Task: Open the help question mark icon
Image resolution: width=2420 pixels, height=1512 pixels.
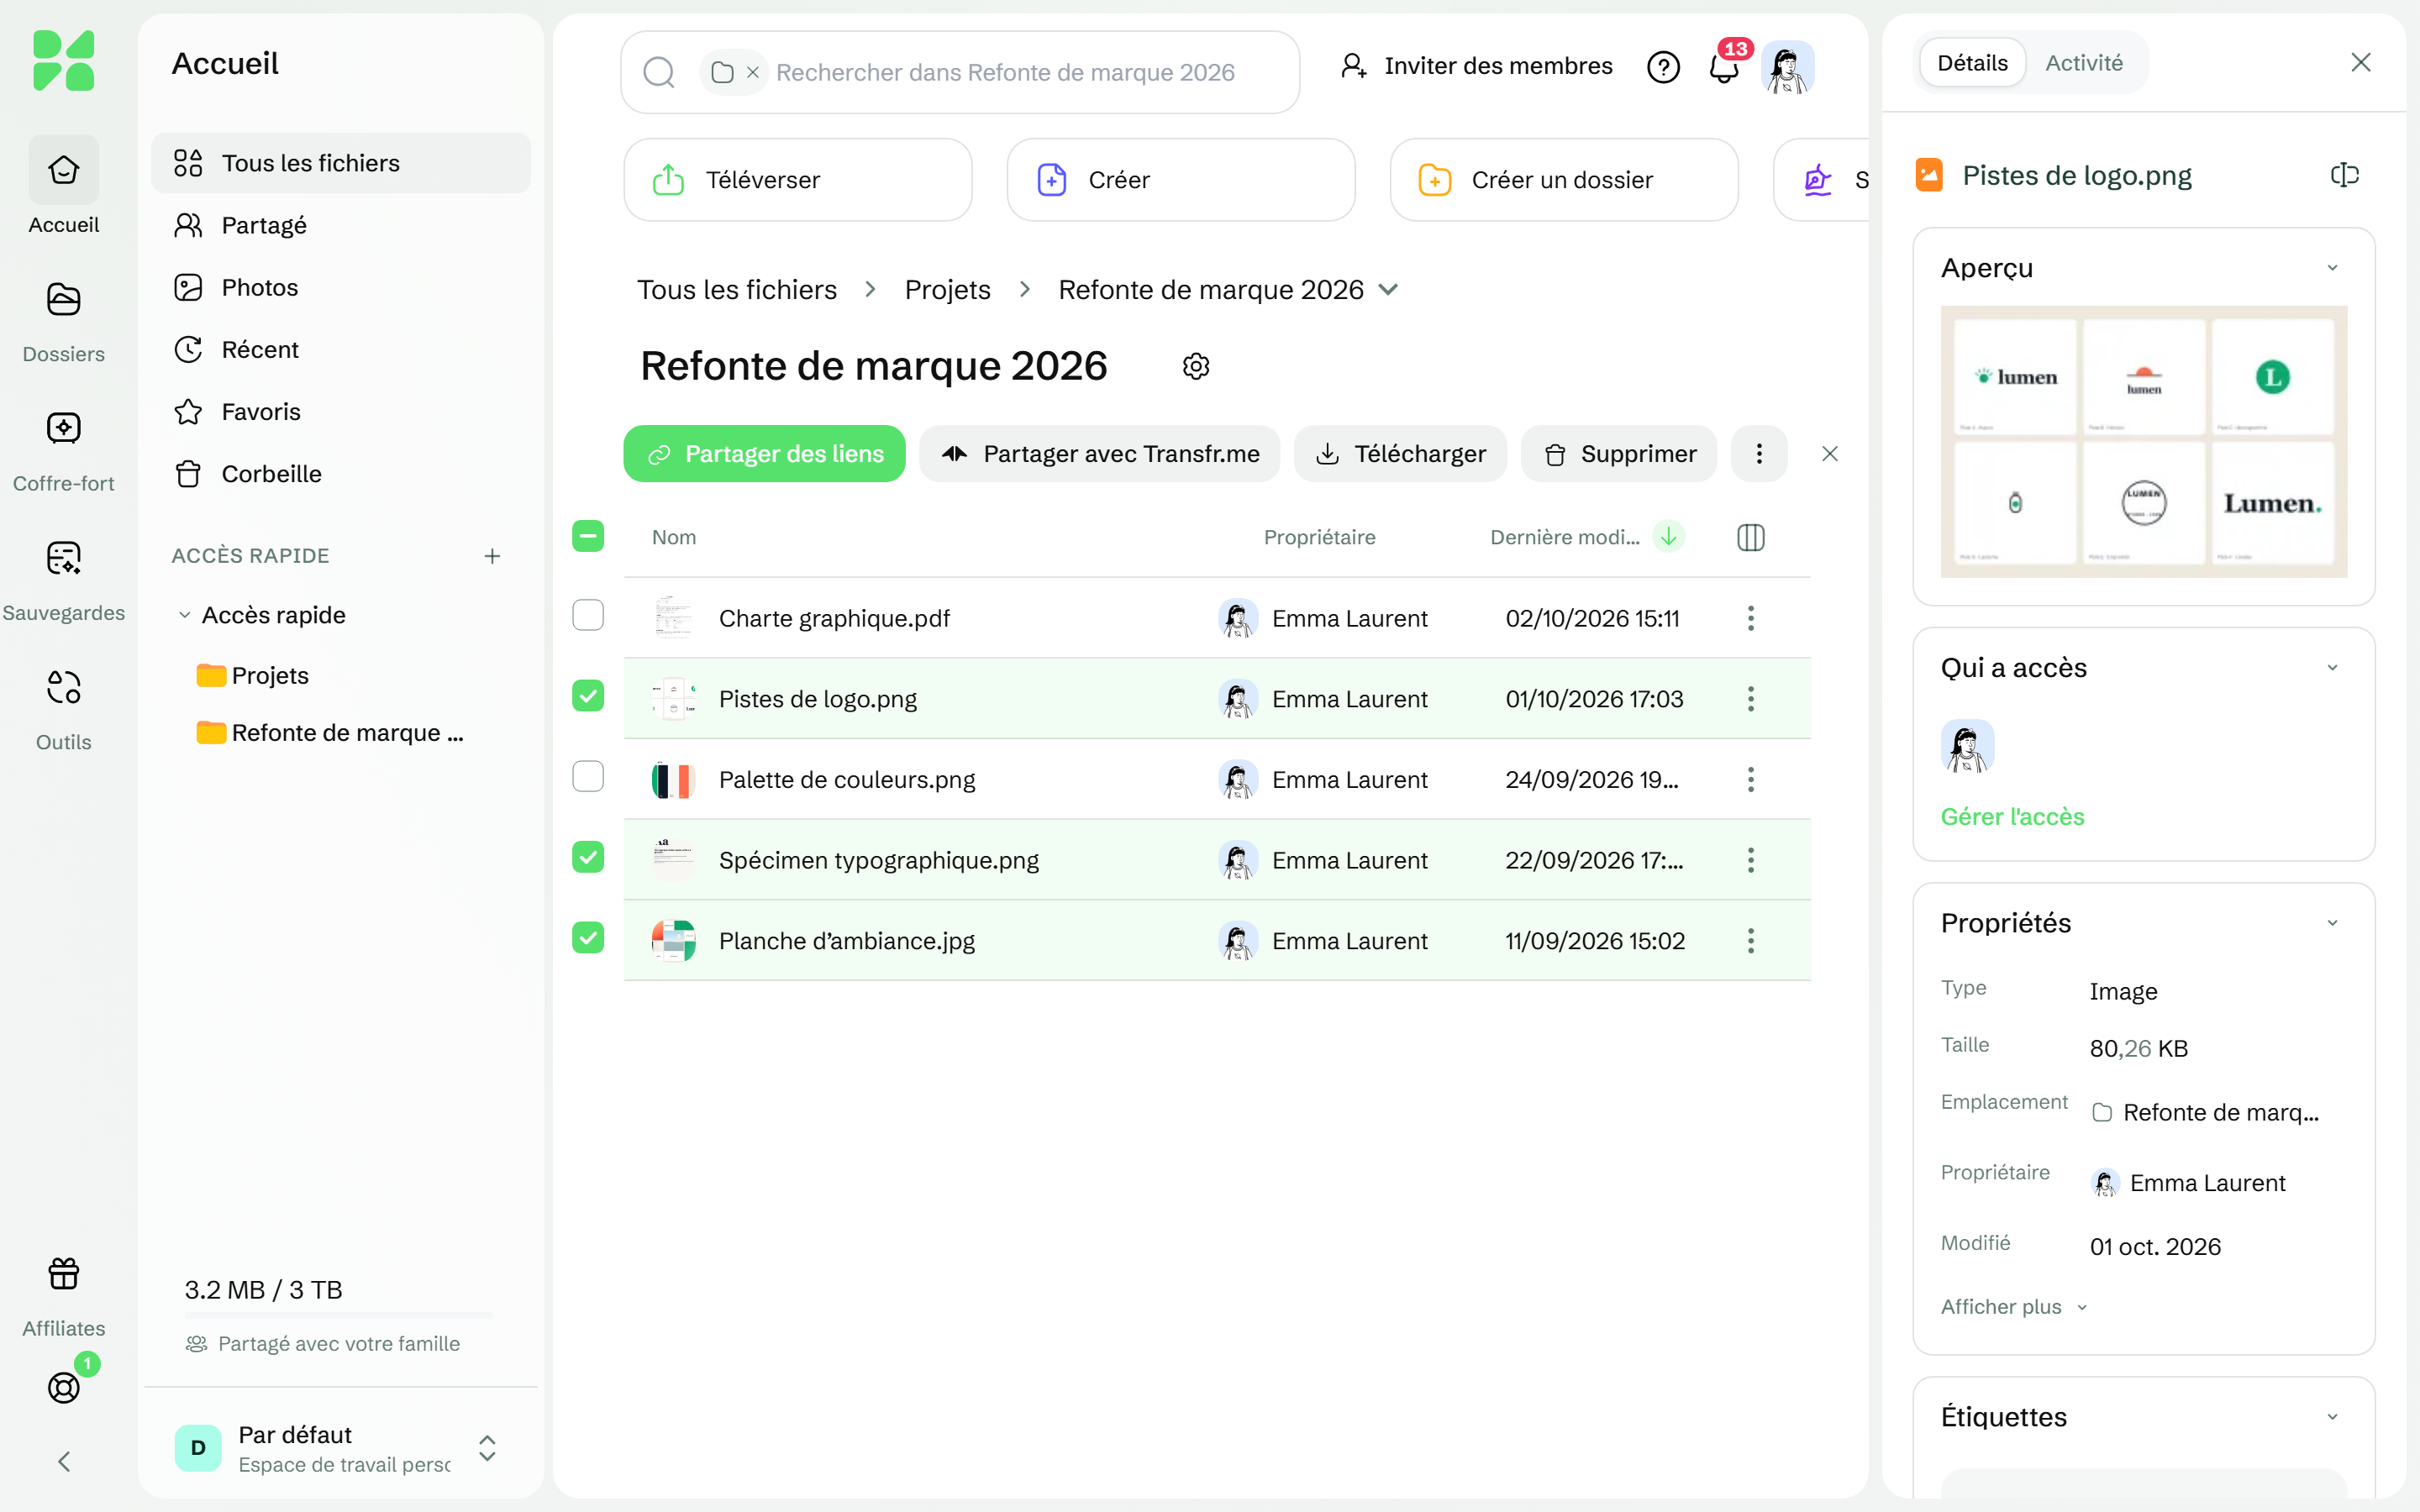Action: [1663, 67]
